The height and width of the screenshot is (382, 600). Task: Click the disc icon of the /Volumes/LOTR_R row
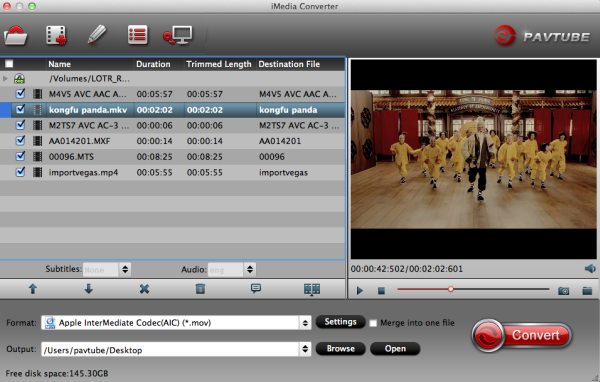click(x=20, y=79)
